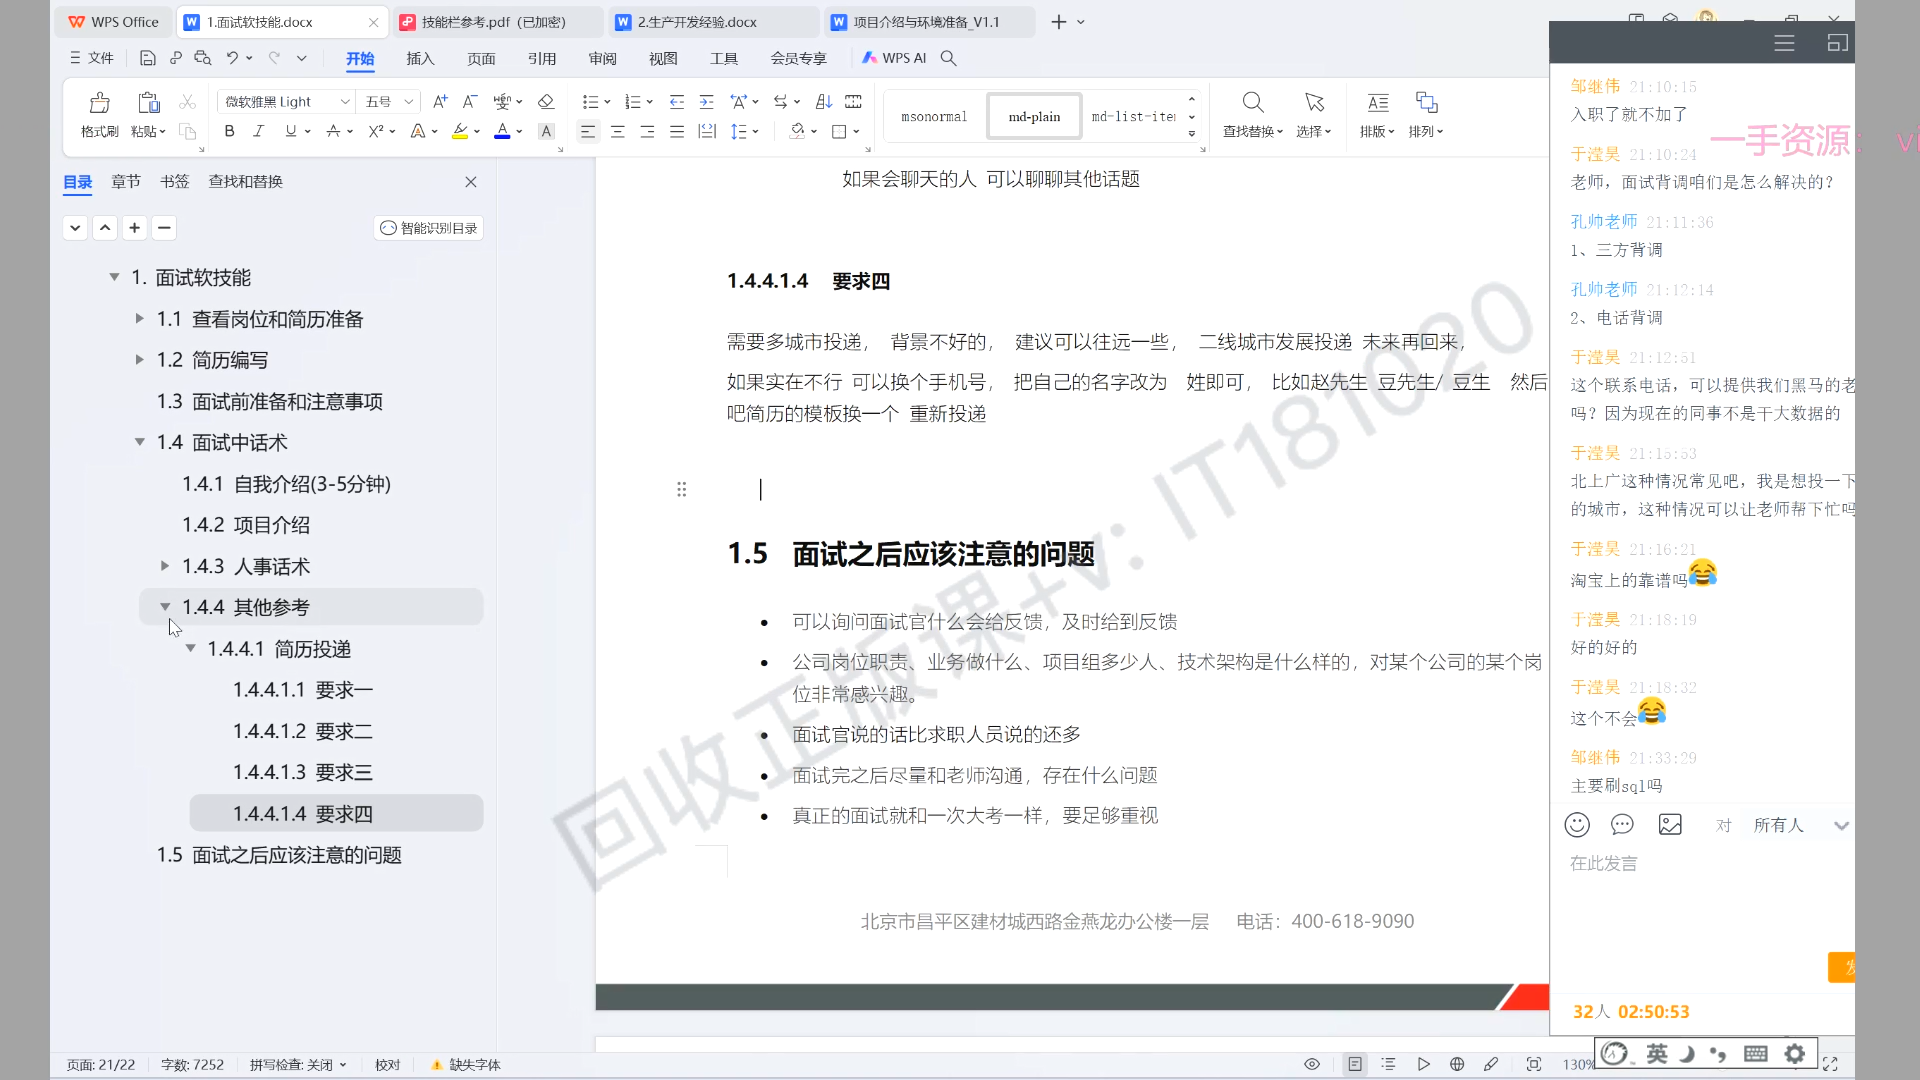
Task: Click the clear formatting eraser icon
Action: coord(545,102)
